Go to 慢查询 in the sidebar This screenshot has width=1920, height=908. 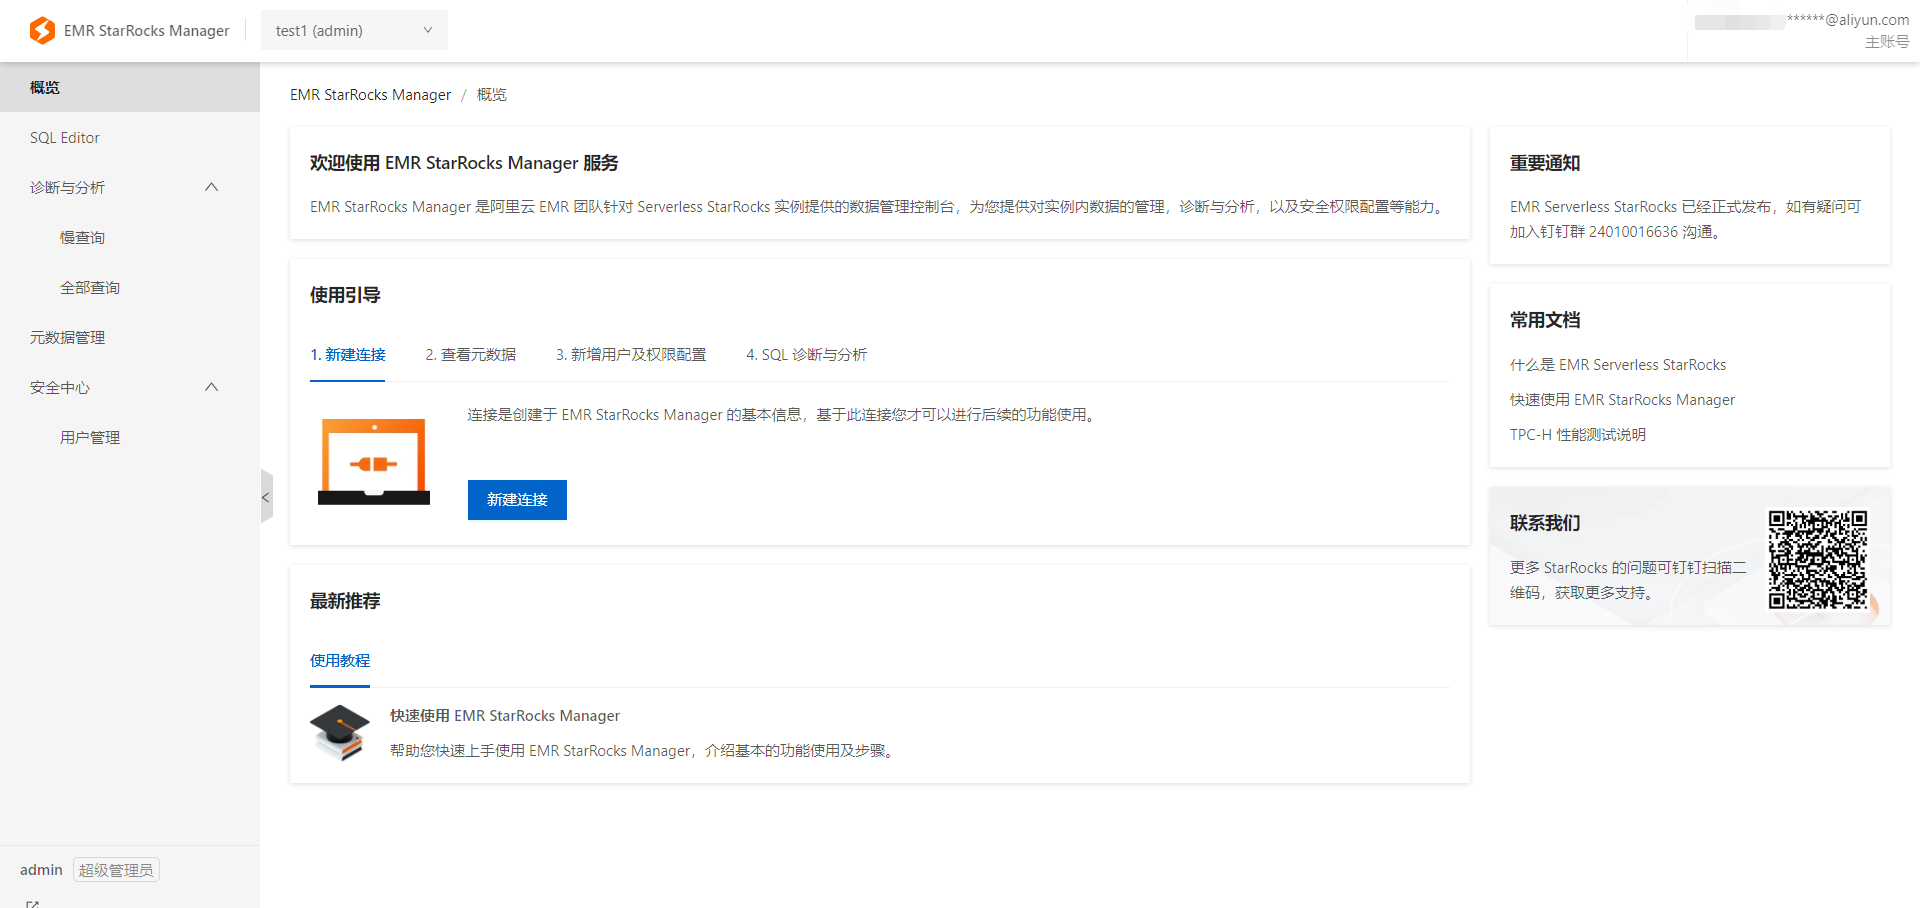tap(82, 238)
